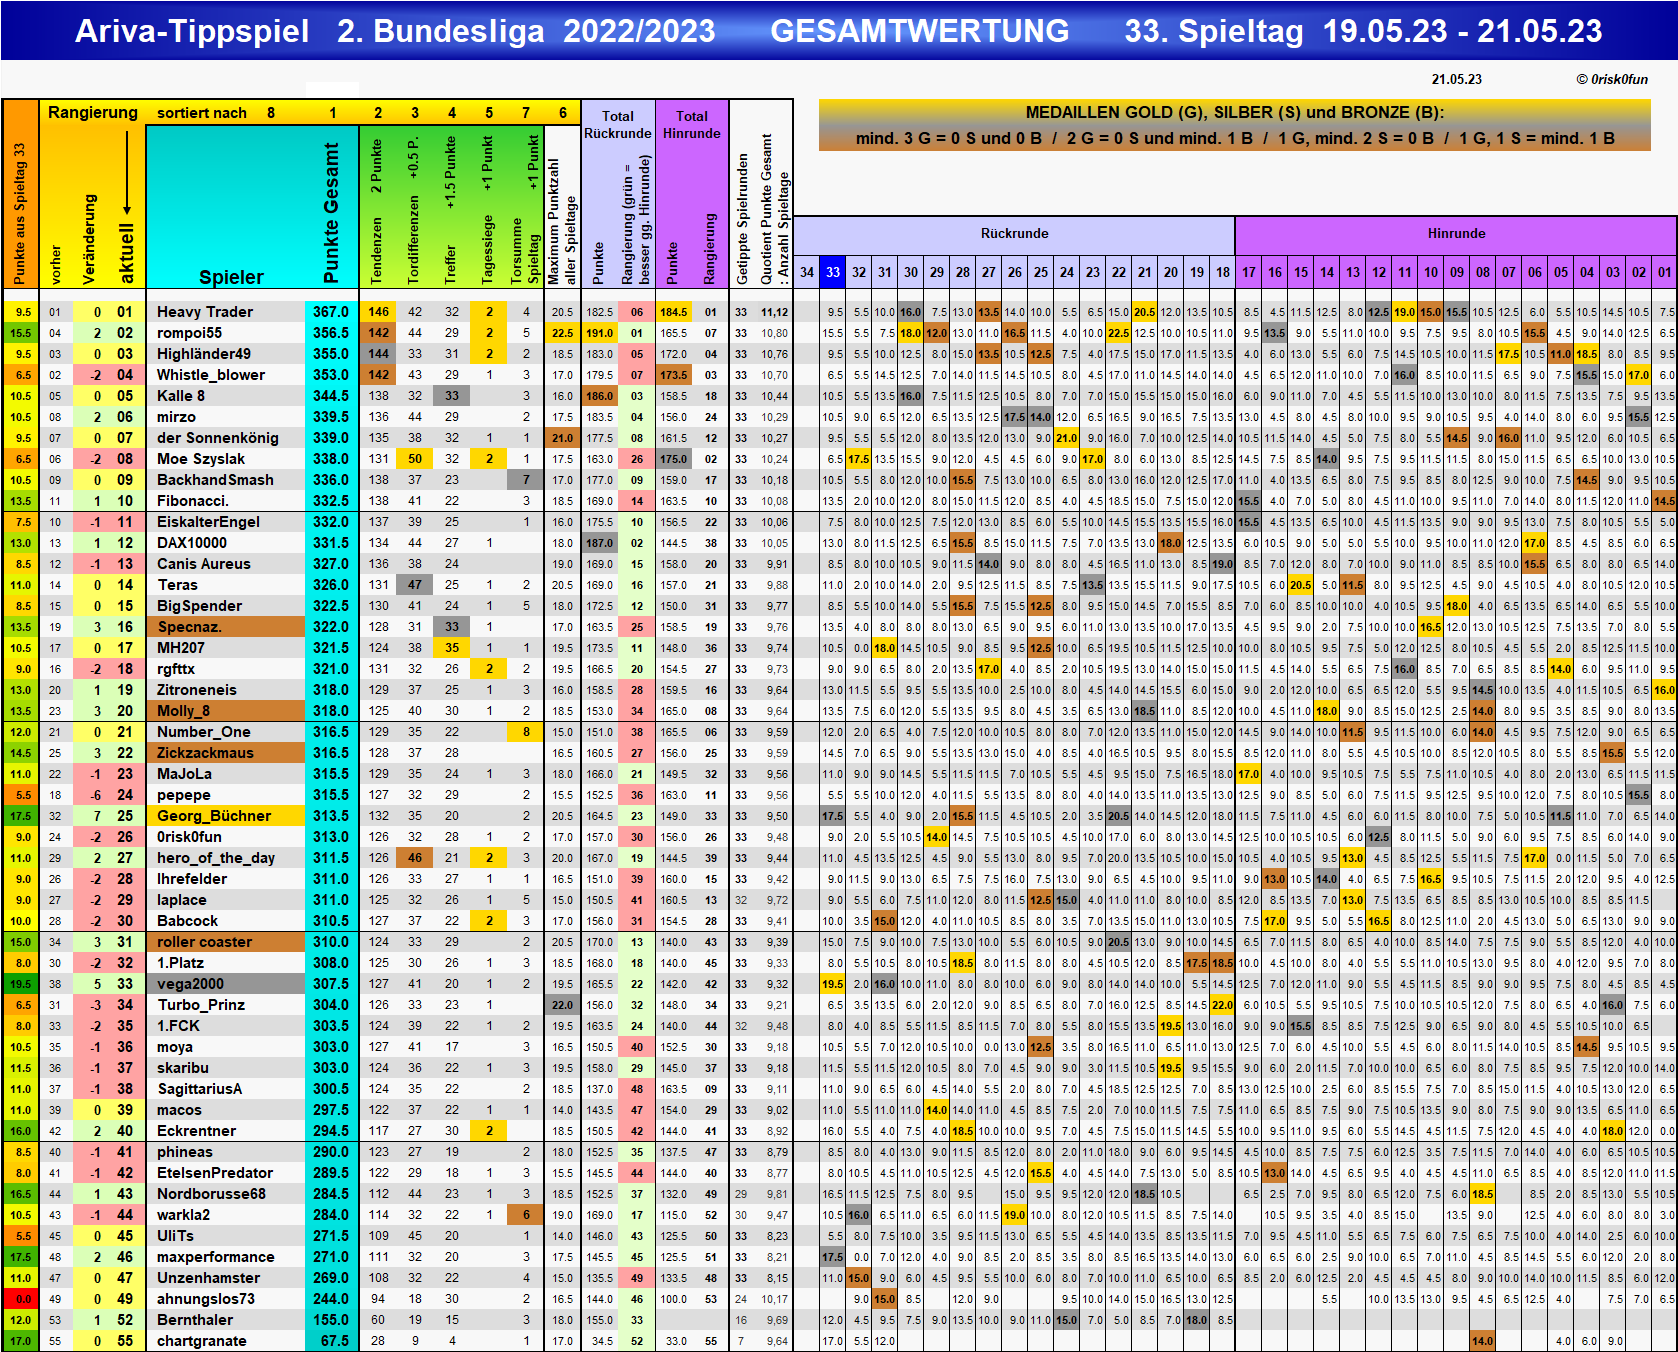Select player name SagittariusA

click(x=199, y=1089)
